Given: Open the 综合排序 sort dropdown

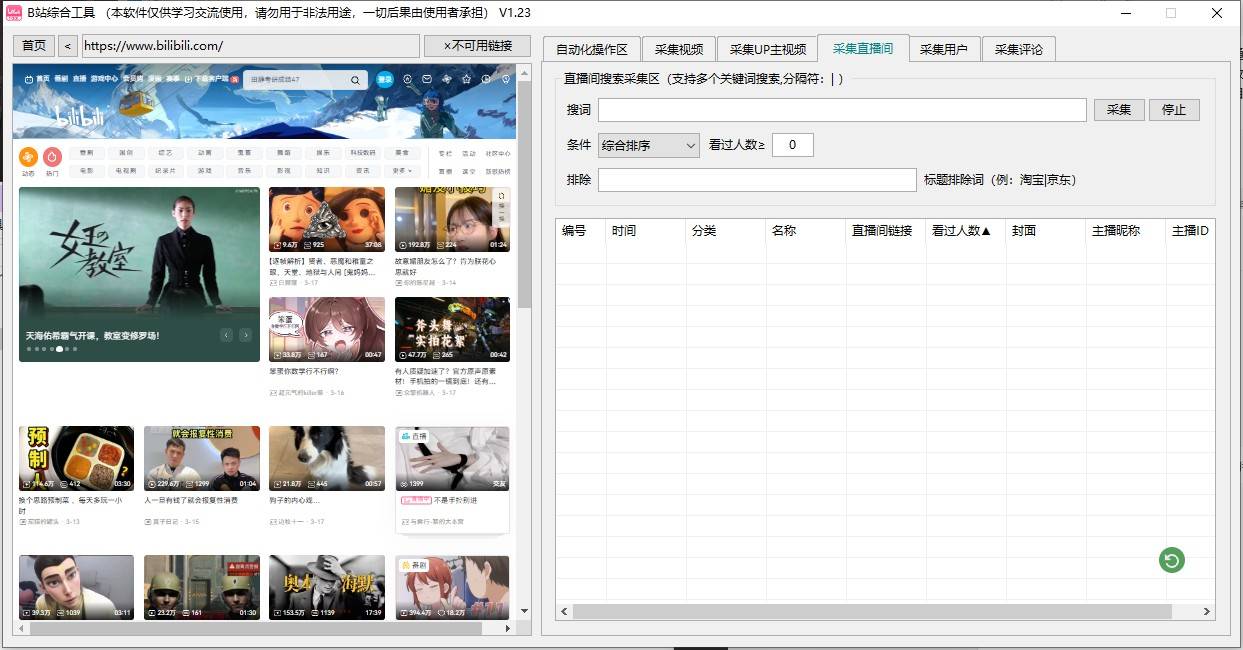Looking at the screenshot, I should 648,146.
